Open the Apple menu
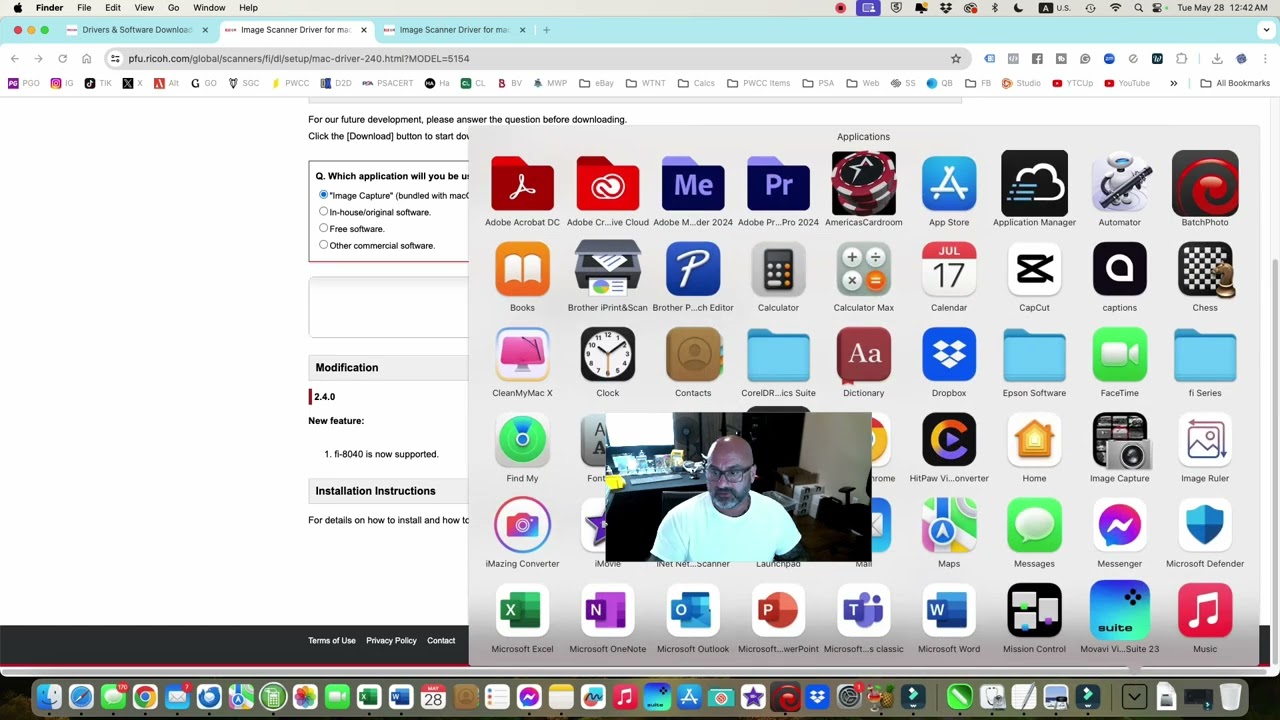 point(18,8)
